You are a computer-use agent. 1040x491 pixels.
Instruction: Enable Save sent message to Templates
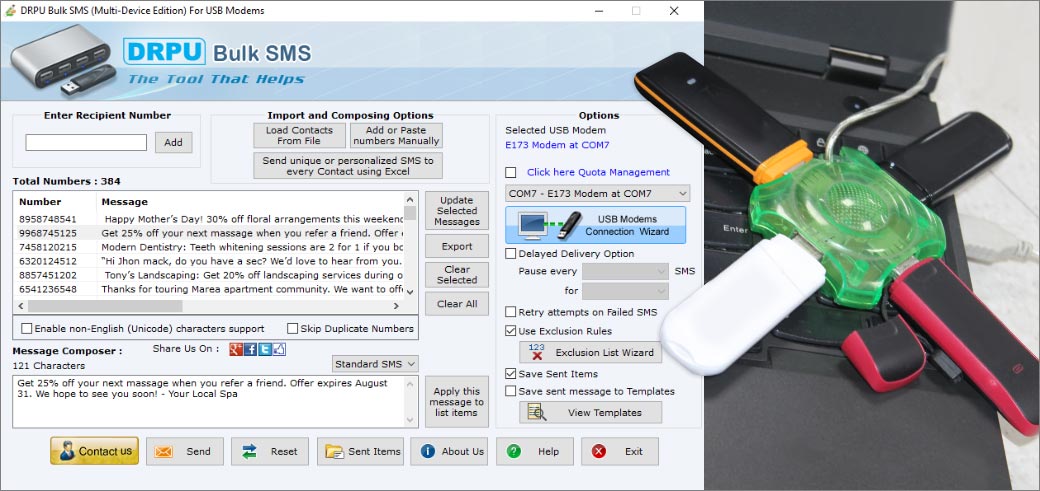tap(511, 391)
